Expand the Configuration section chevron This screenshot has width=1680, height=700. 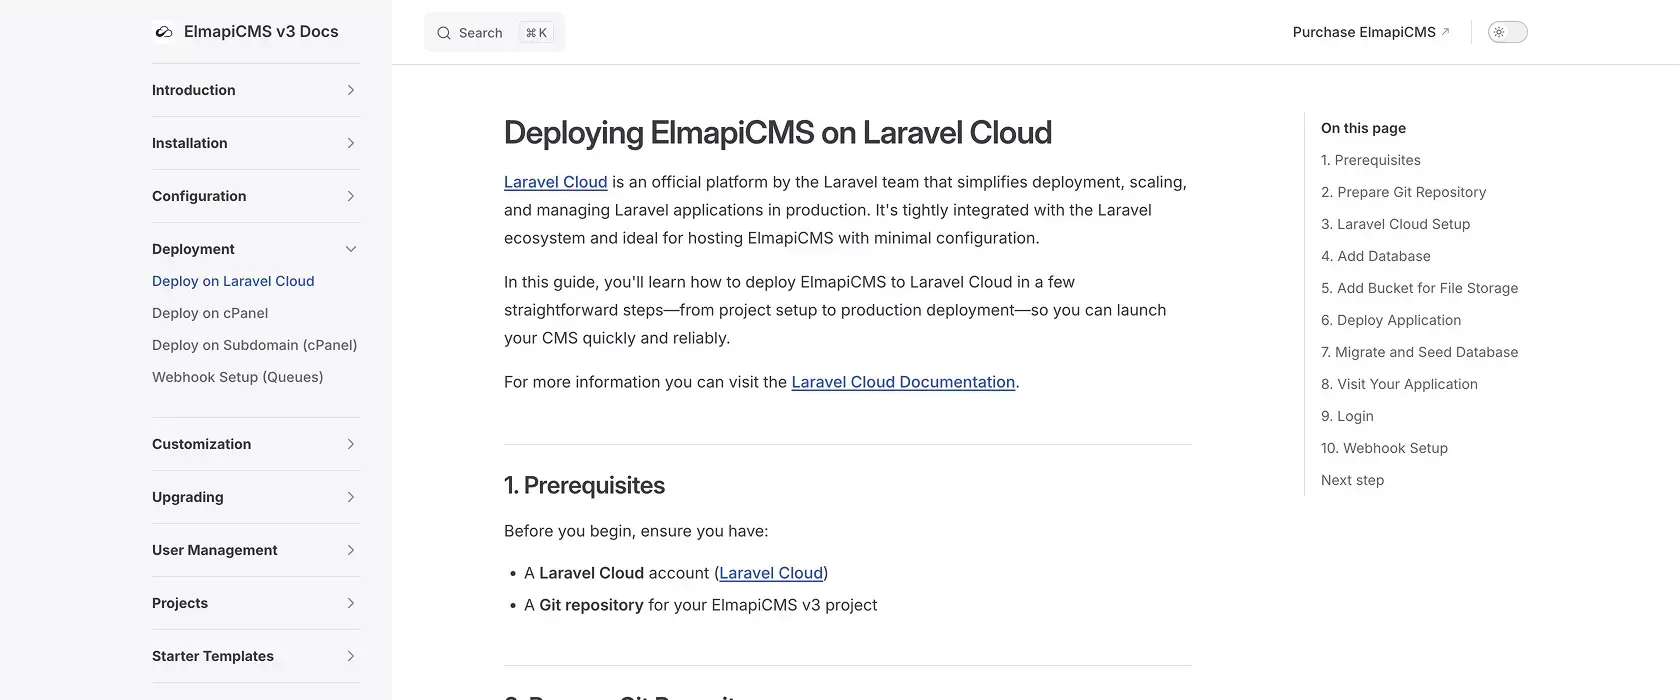(x=351, y=196)
